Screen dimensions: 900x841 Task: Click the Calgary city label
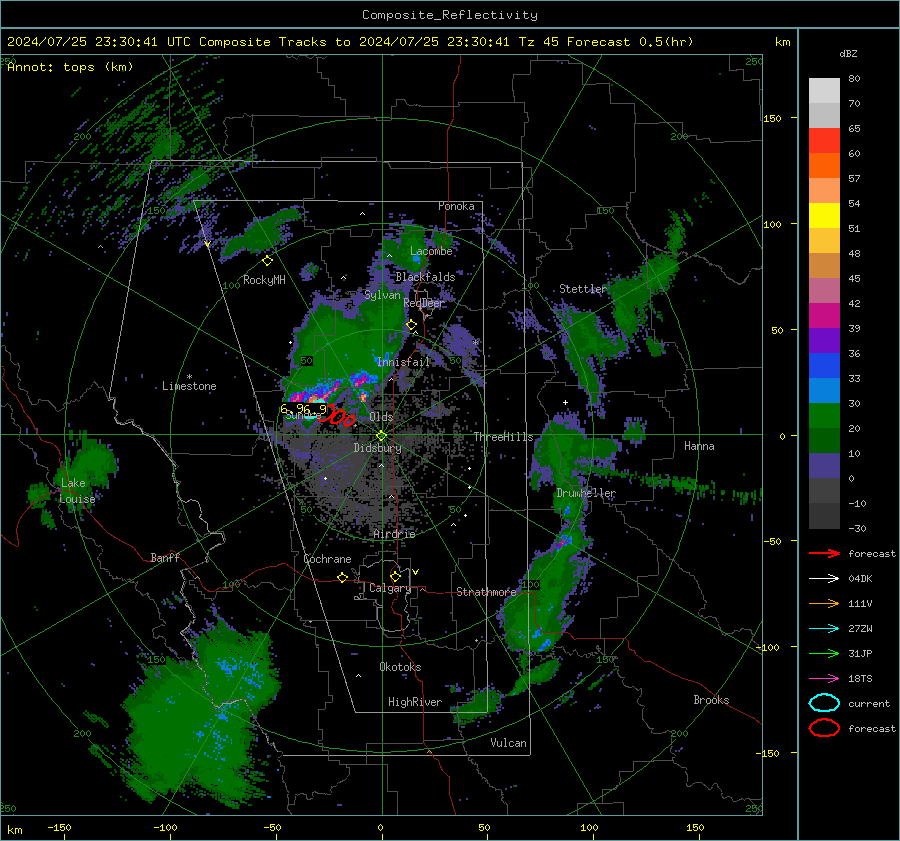coord(390,588)
